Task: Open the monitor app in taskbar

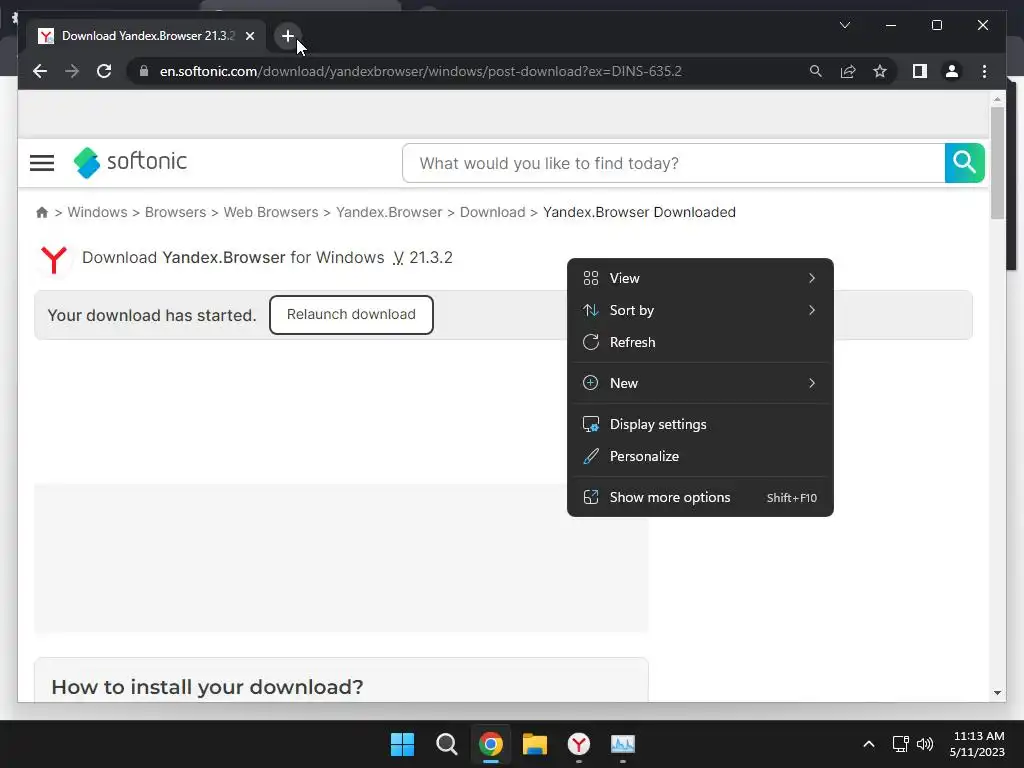Action: 622,744
